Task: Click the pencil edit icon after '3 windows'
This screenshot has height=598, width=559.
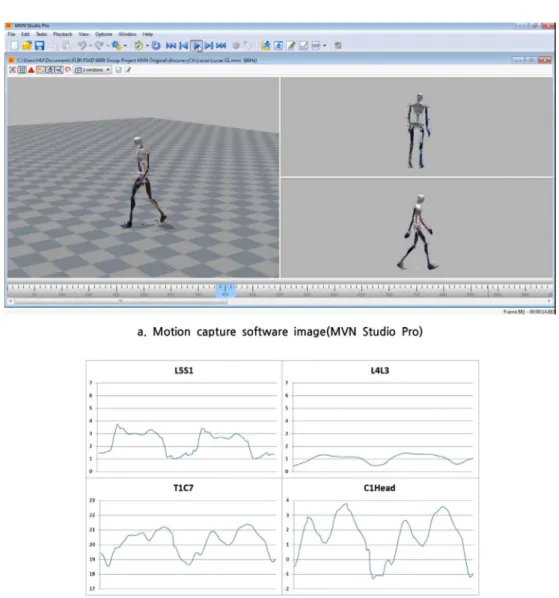Action: (128, 70)
